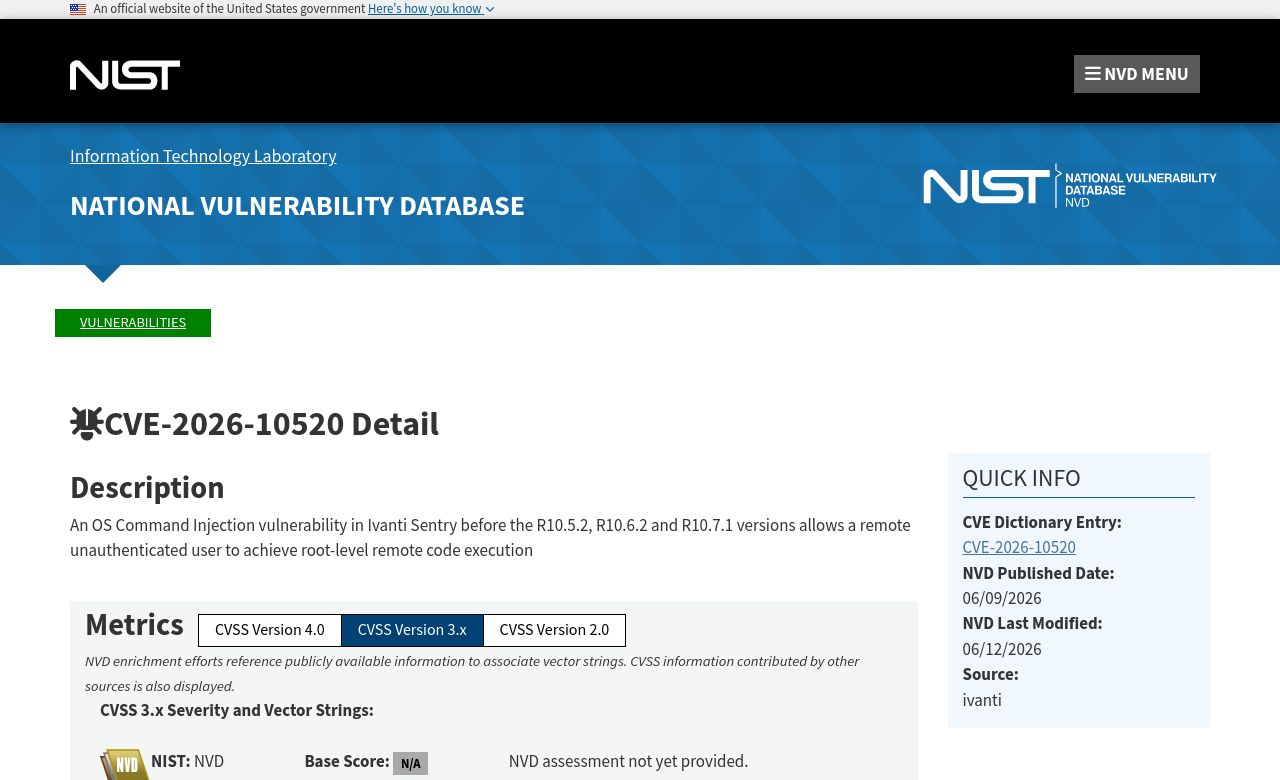
Task: Click the NVD gold badge icon
Action: tap(124, 765)
